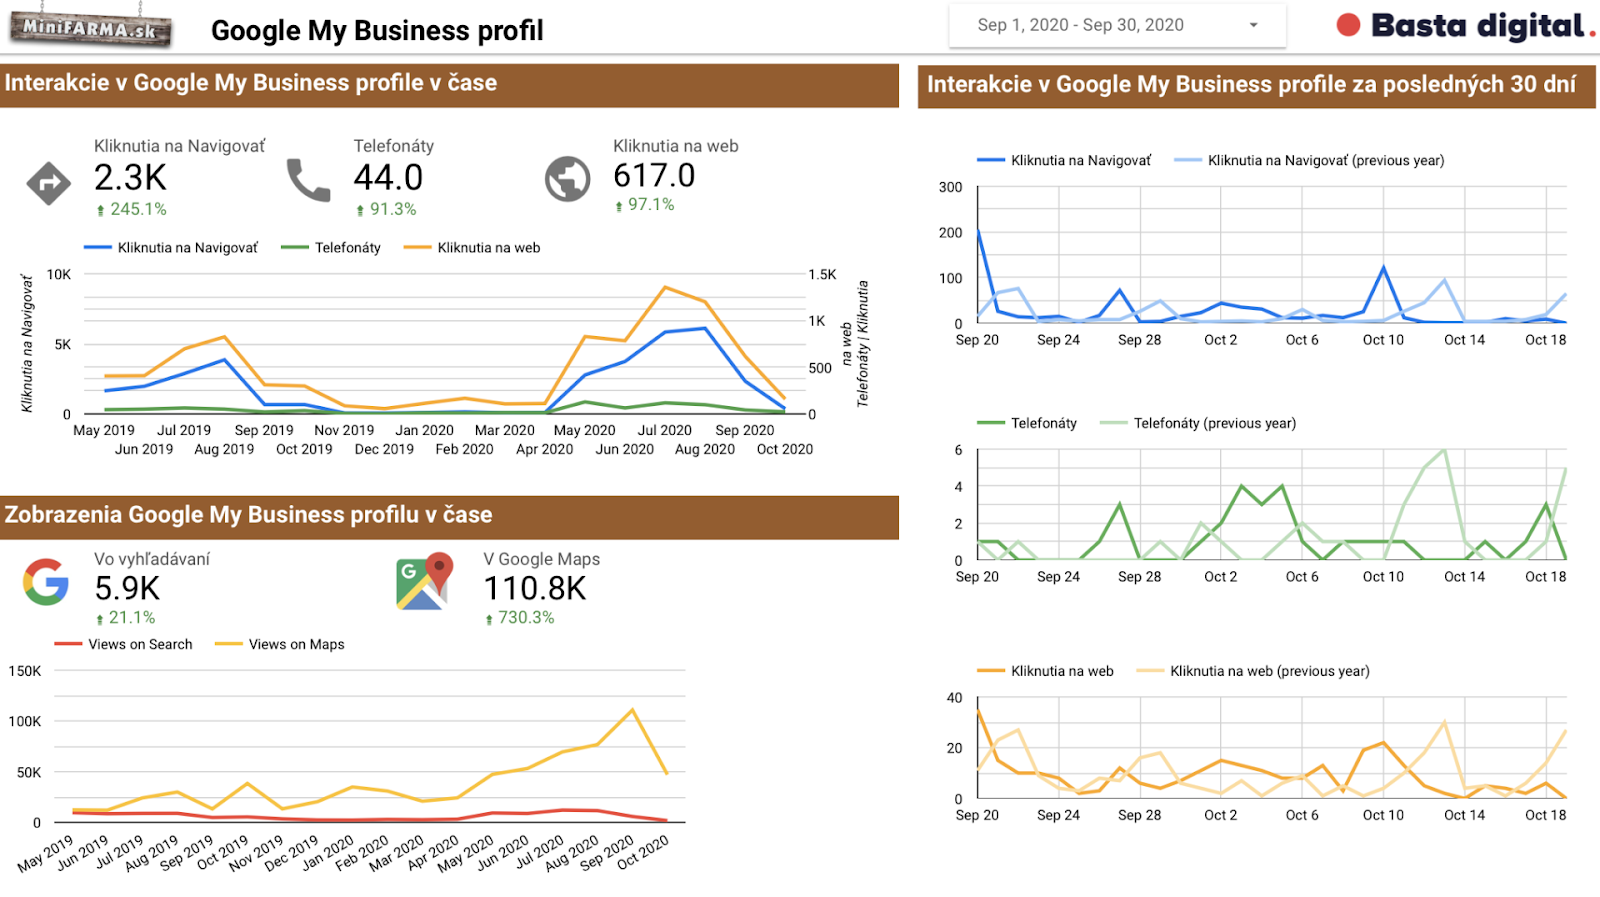Toggle 'Kliknutia na web (previous year)' legend
Viewport: 1600px width, 897px height.
[1253, 672]
